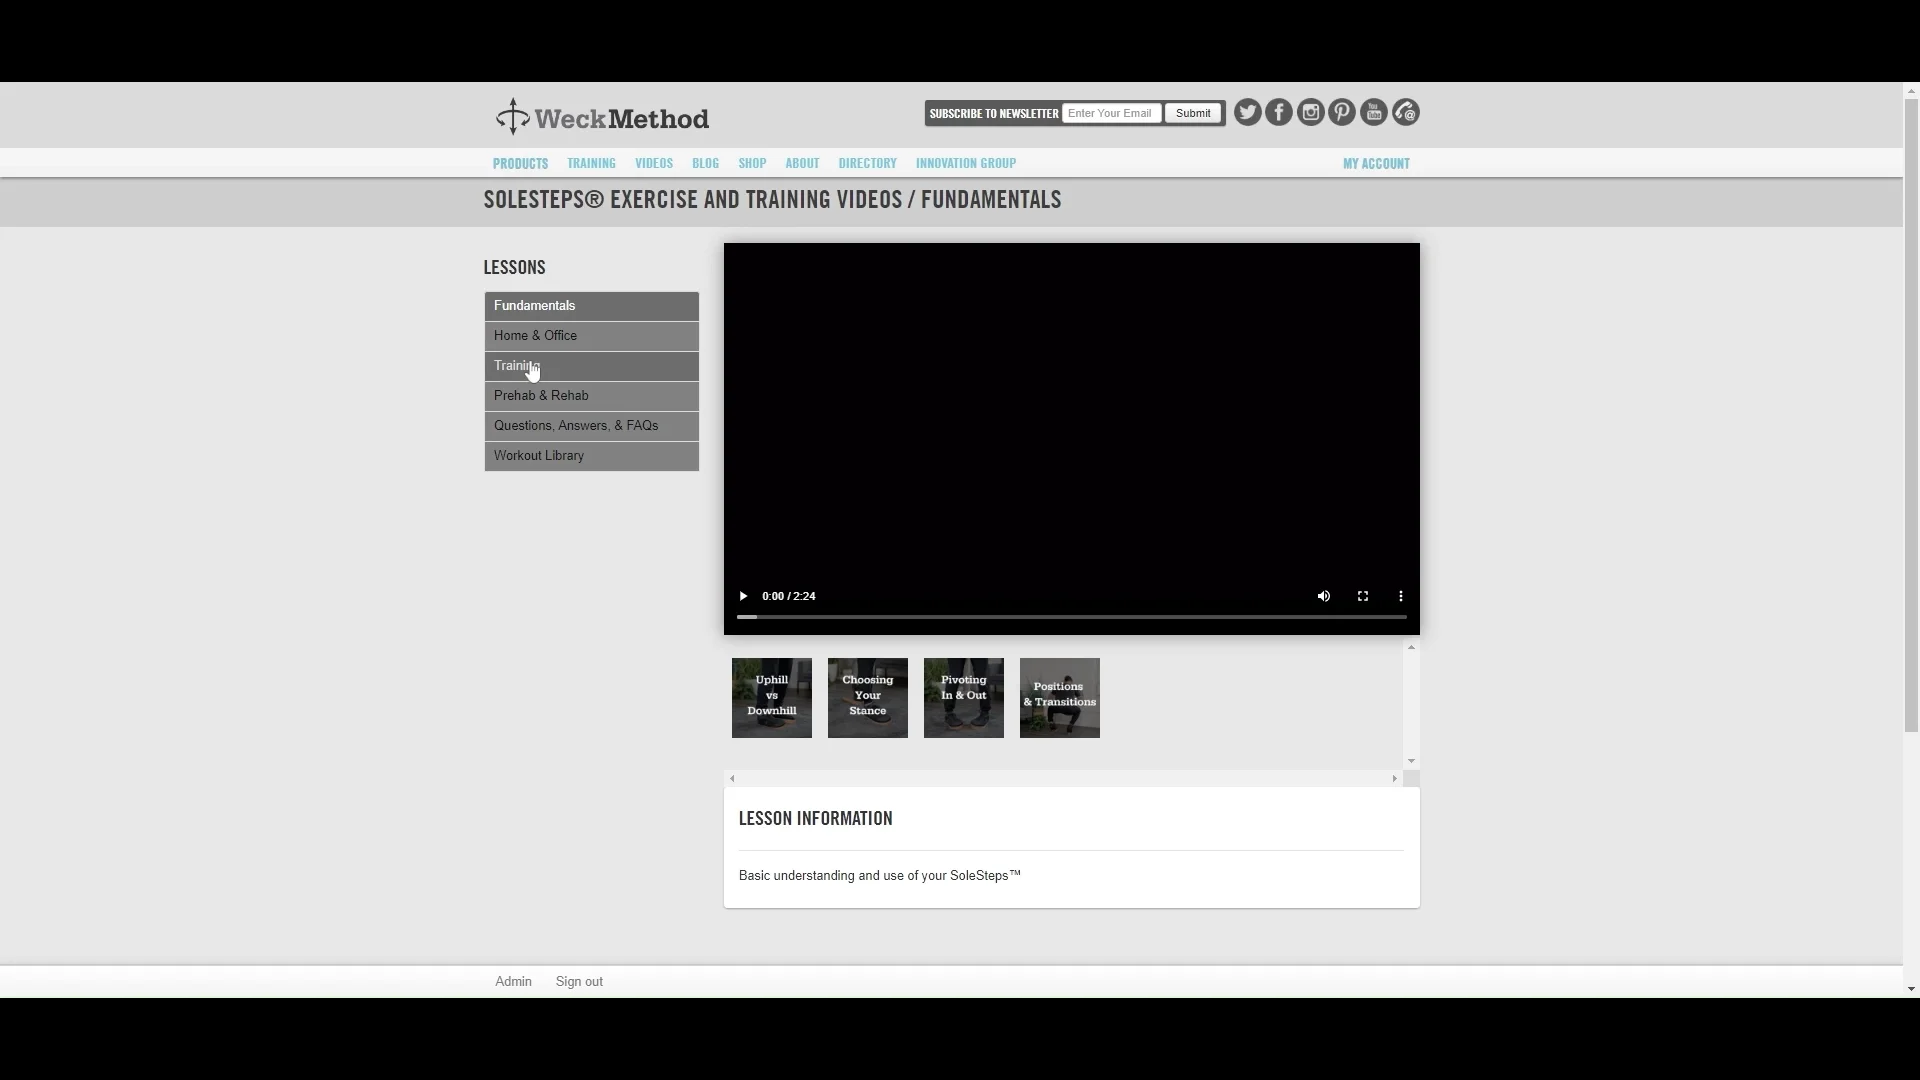1920x1080 pixels.
Task: Mute the video volume
Action: point(1324,596)
